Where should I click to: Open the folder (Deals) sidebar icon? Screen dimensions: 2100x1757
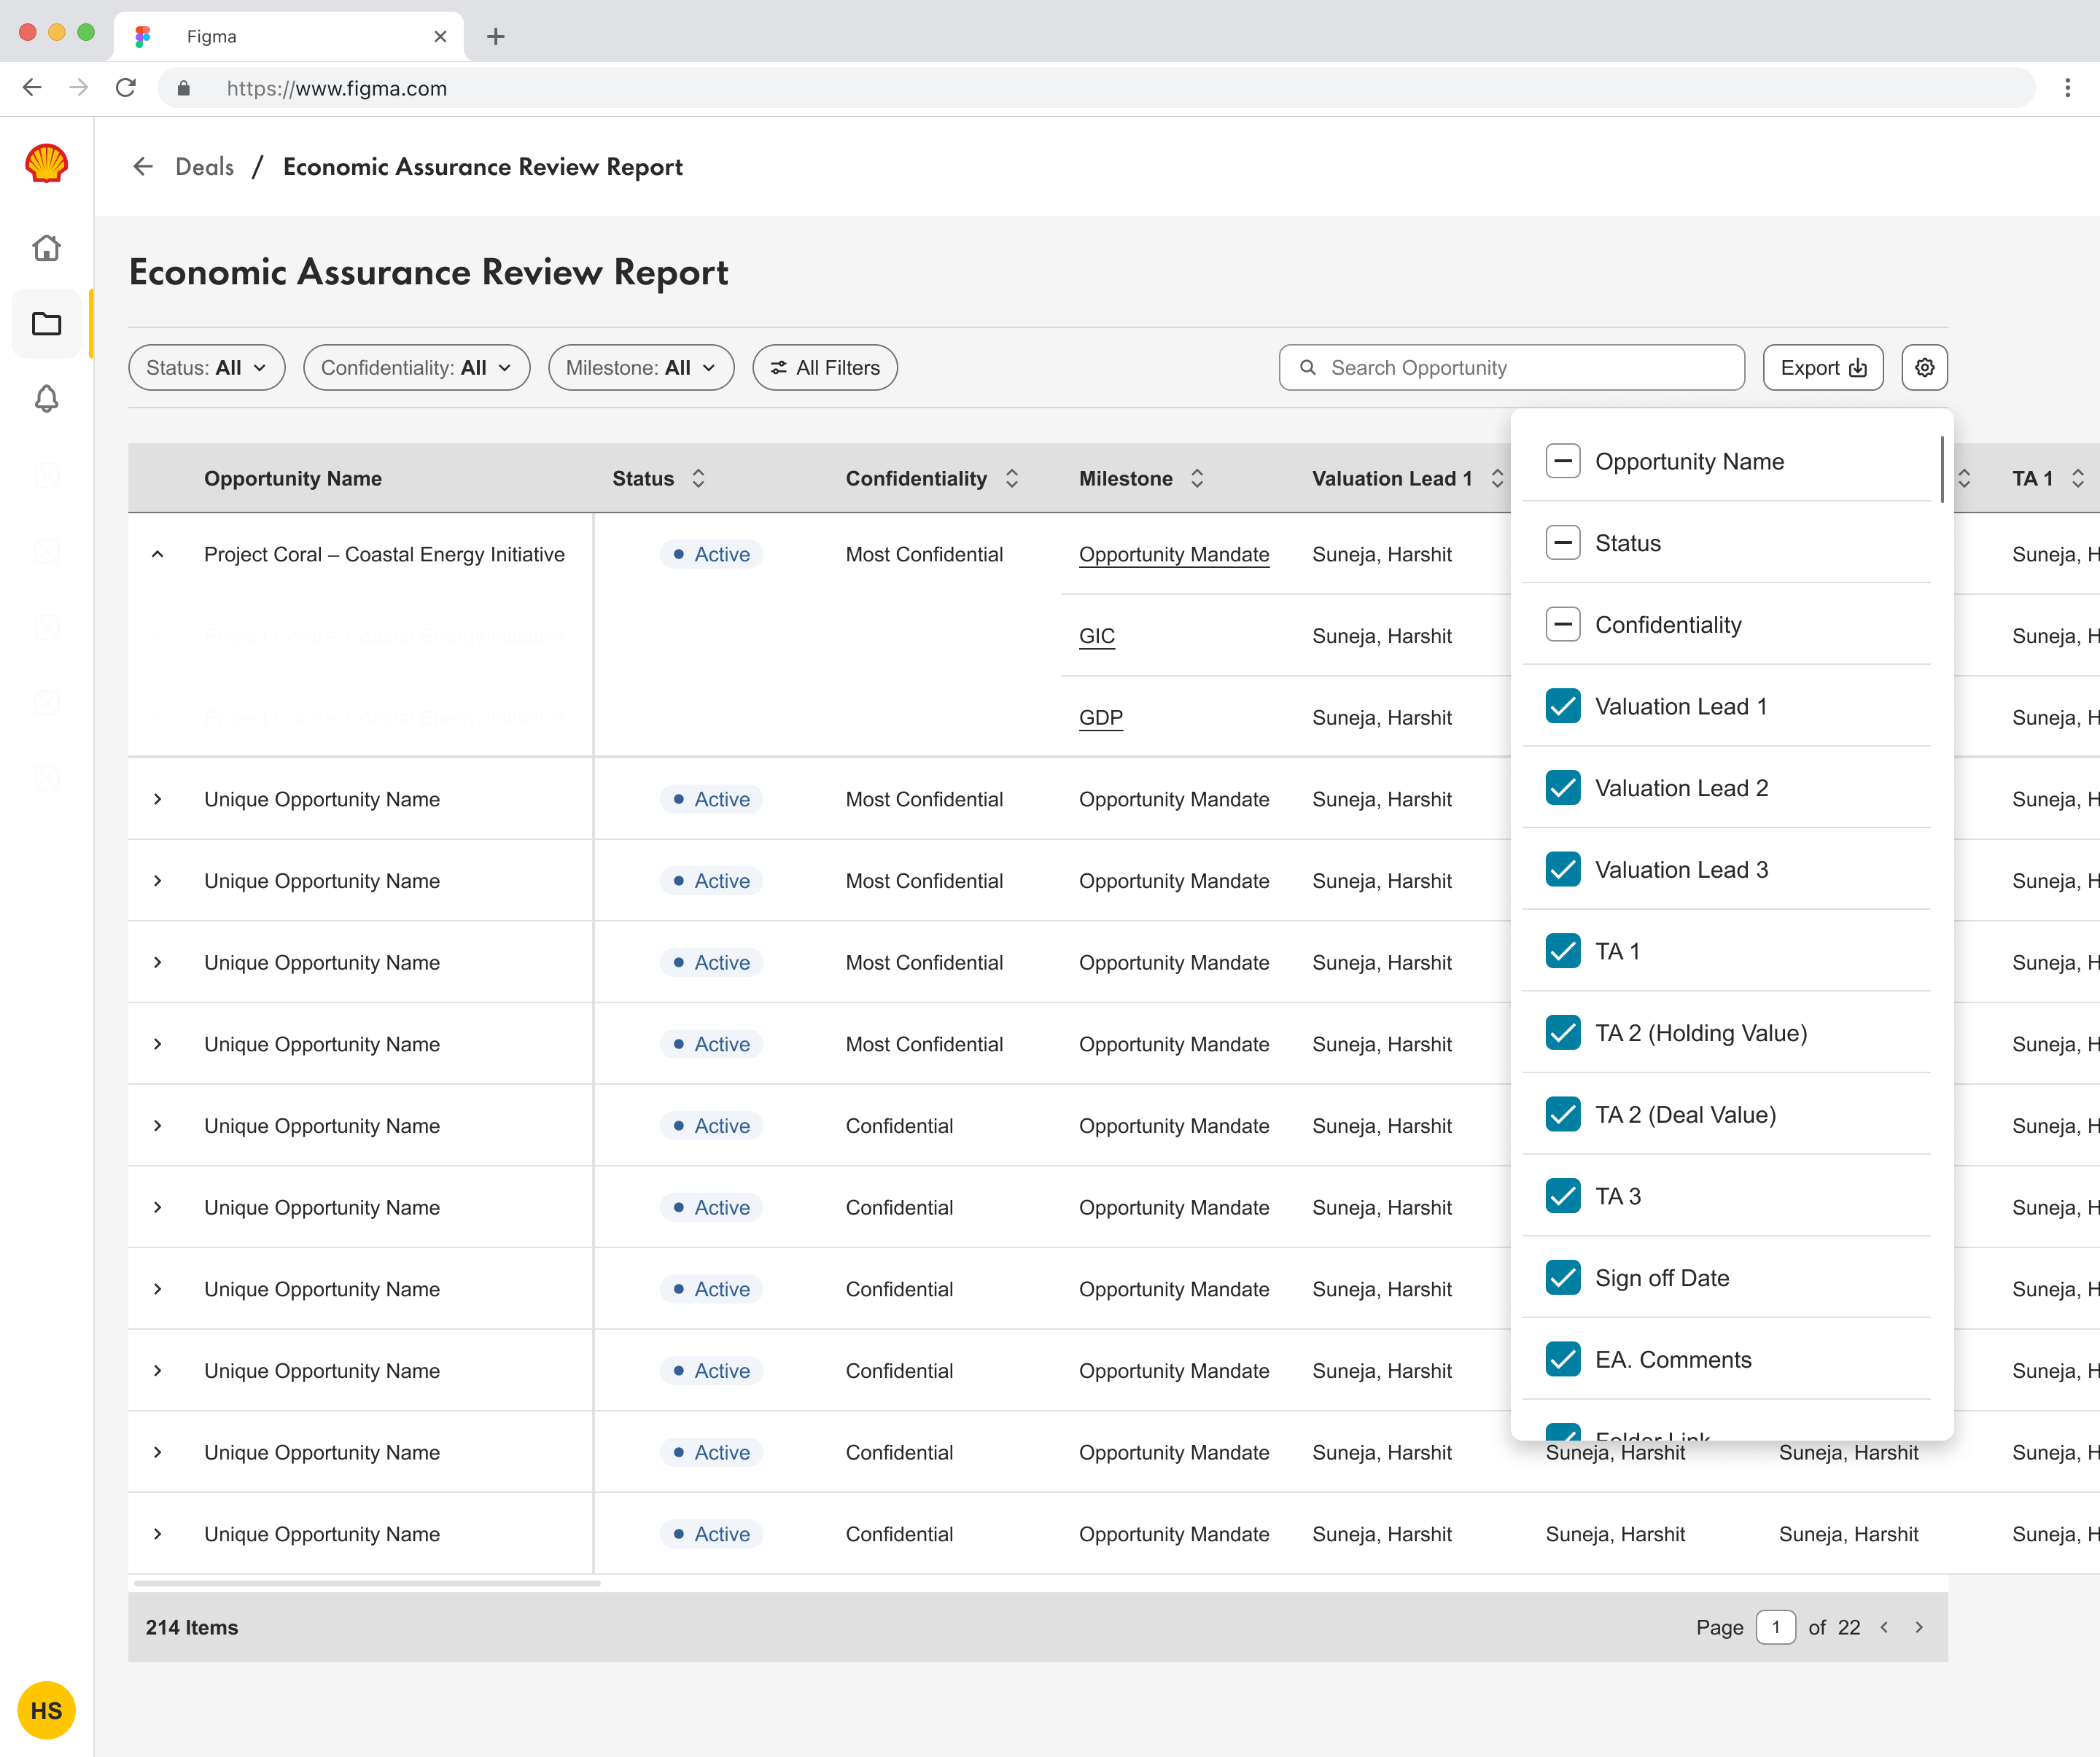(46, 324)
